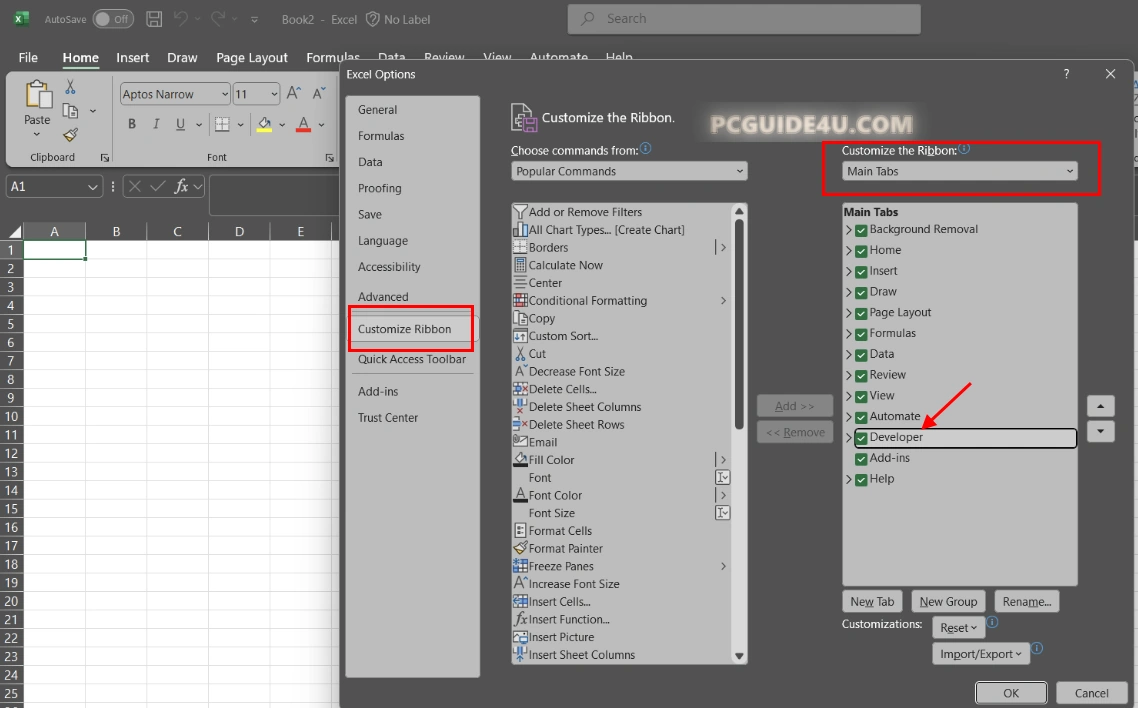The height and width of the screenshot is (708, 1138).
Task: Select the Format Painter brush icon in ribbon
Action: click(x=70, y=135)
